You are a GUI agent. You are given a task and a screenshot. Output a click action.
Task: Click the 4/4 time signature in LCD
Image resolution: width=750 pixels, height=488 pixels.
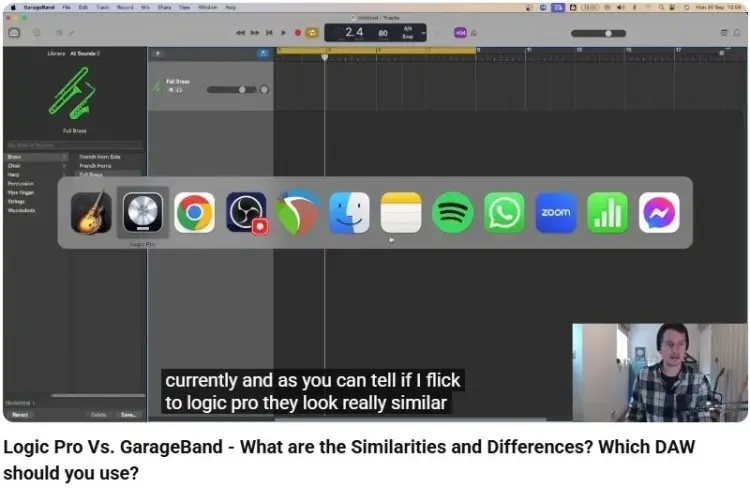[x=408, y=29]
